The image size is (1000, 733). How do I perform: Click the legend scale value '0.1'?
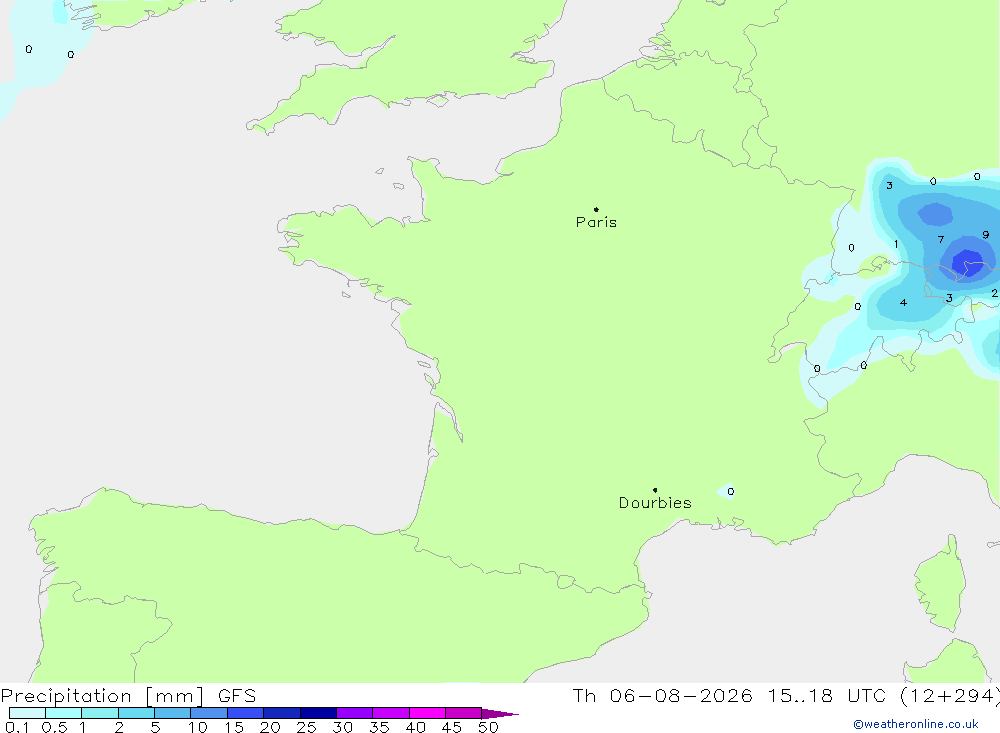17,727
